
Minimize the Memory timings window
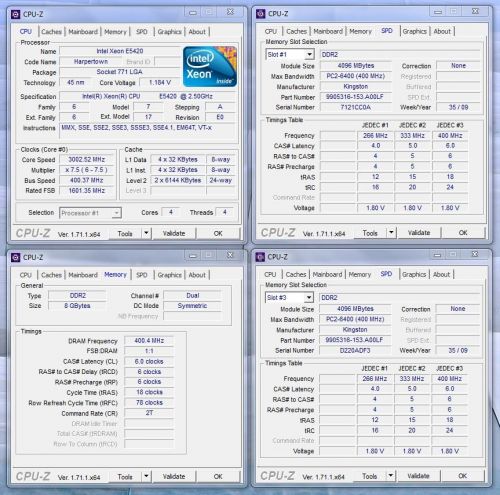193,255
